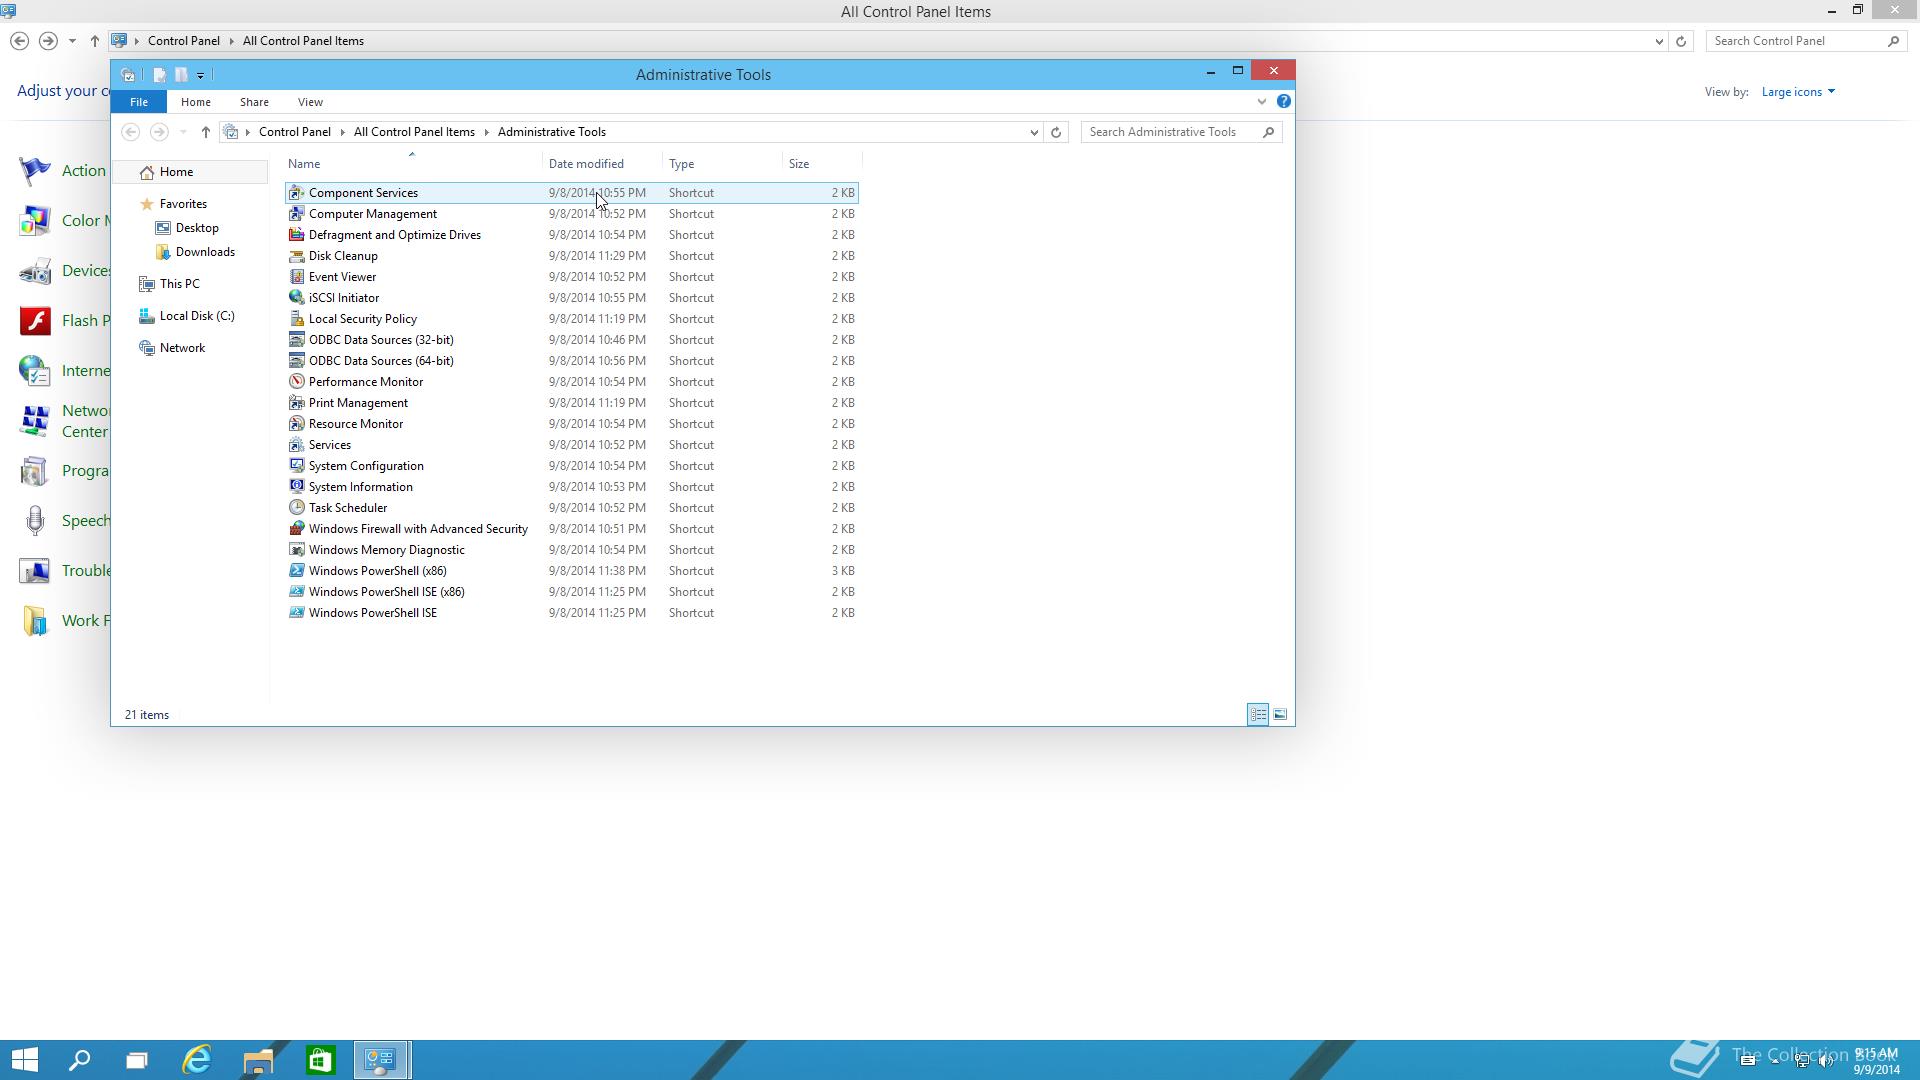The width and height of the screenshot is (1920, 1080).
Task: Select the System Information row
Action: pyautogui.click(x=572, y=487)
